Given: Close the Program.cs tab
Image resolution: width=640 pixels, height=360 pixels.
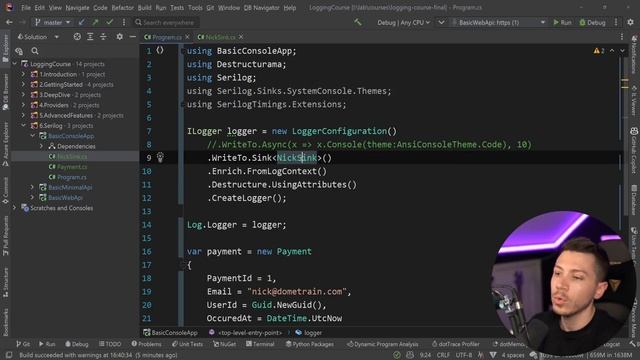Looking at the screenshot, I should click(x=187, y=37).
